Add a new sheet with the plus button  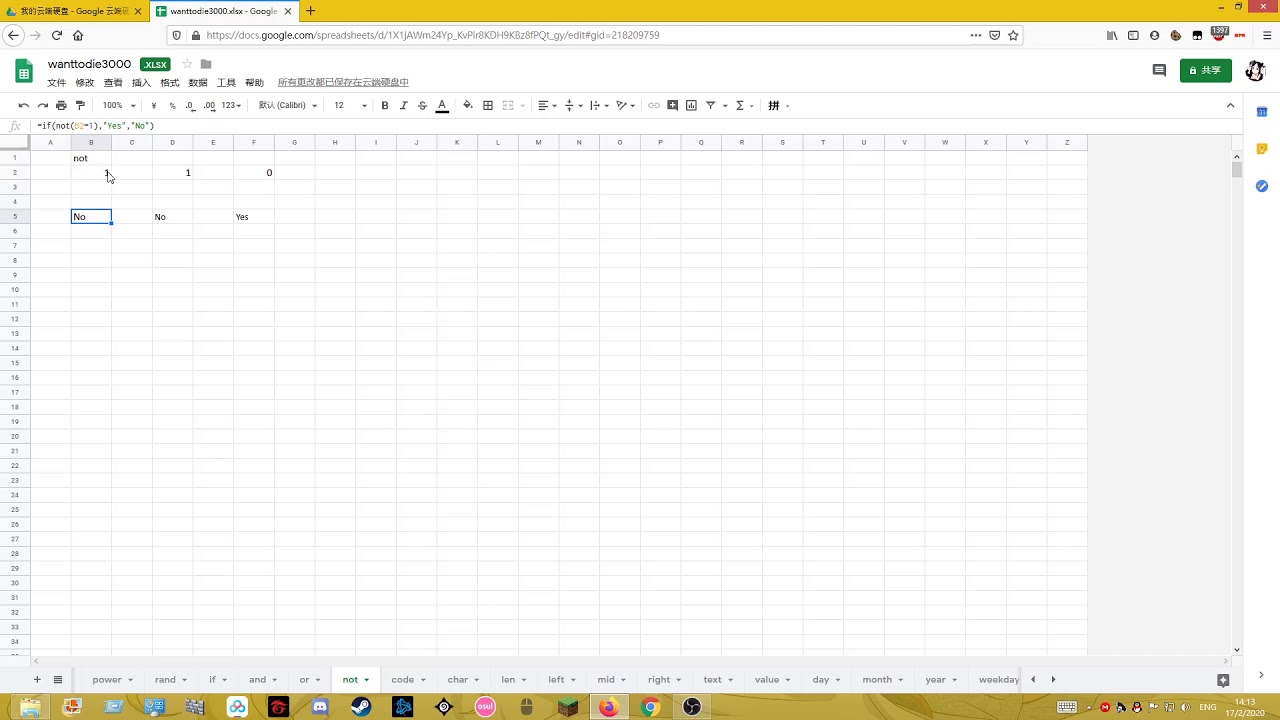tap(37, 679)
